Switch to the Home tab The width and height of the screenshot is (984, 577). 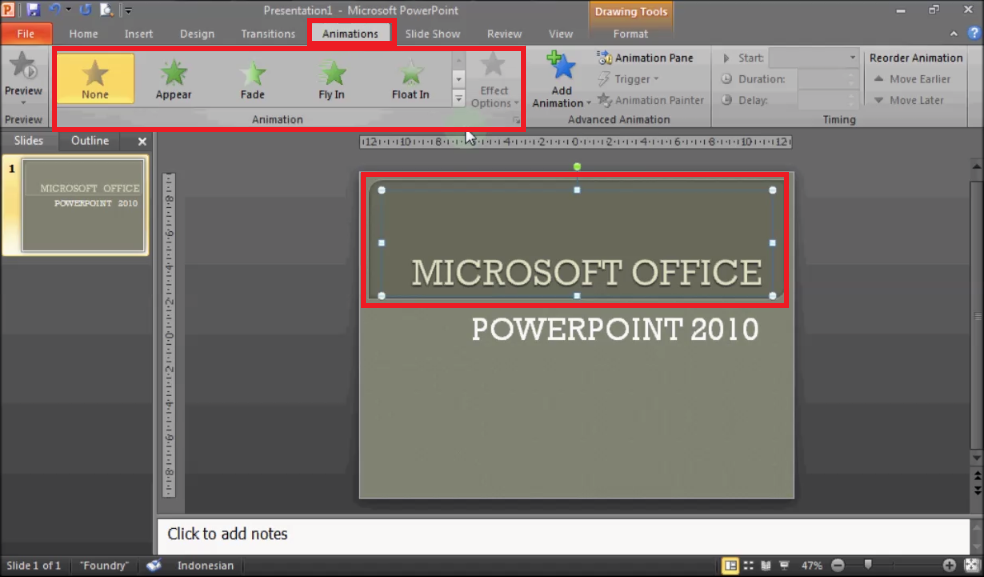pyautogui.click(x=83, y=34)
